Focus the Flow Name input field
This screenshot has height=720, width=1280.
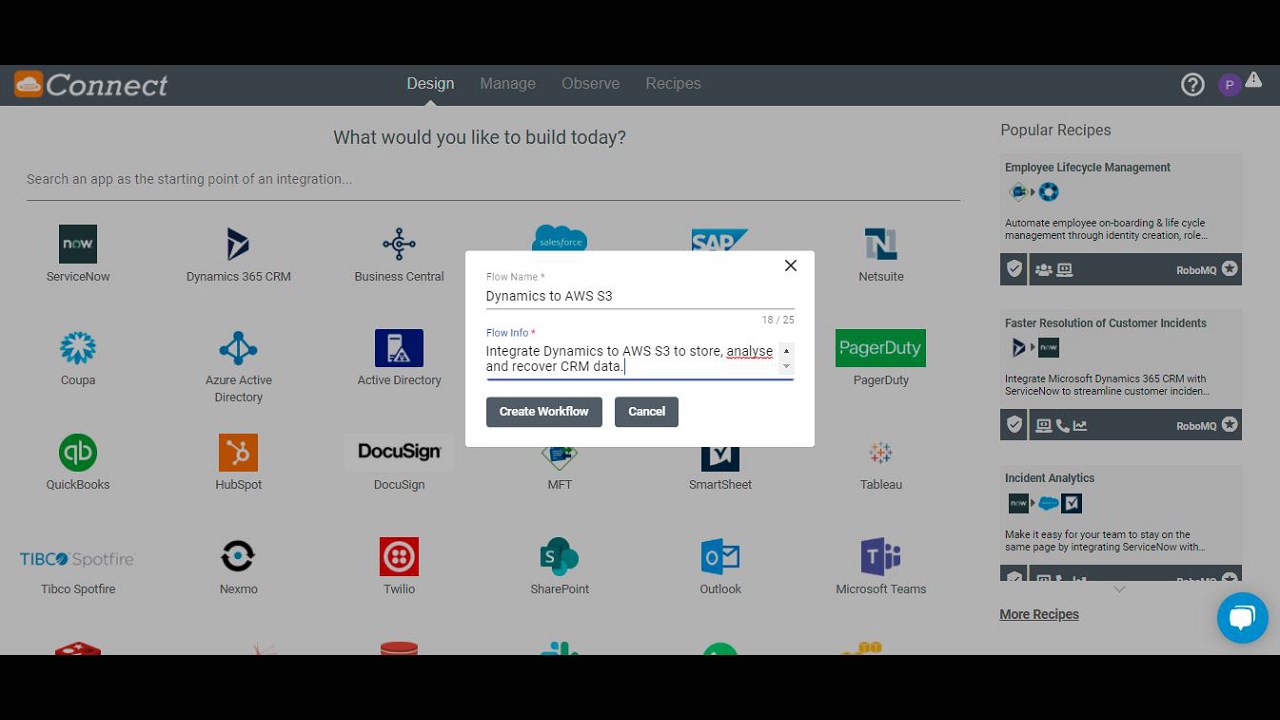point(640,296)
